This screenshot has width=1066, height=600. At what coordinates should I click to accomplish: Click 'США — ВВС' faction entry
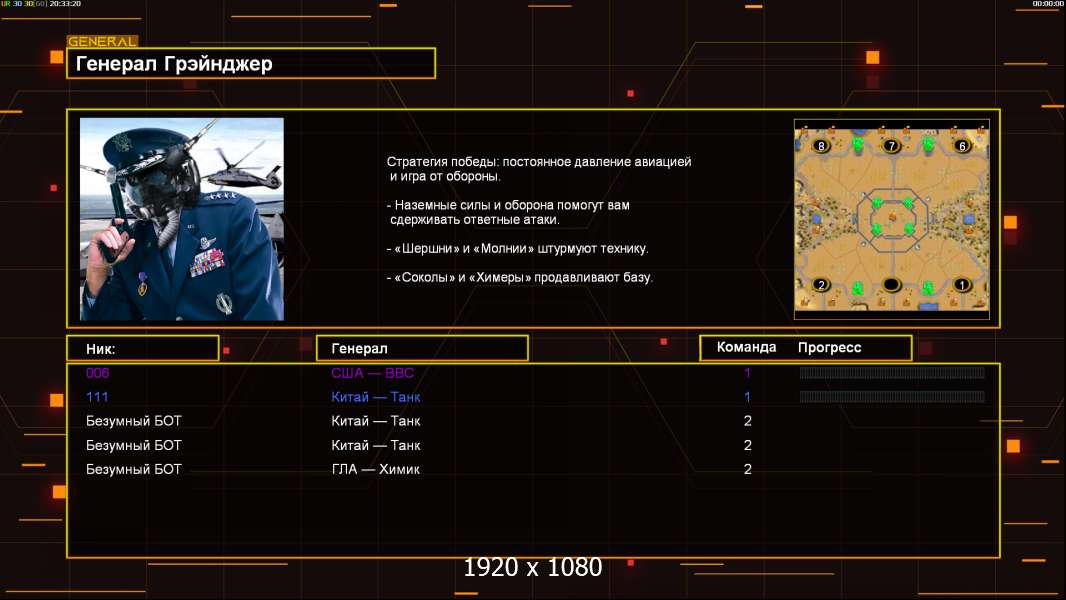point(373,373)
